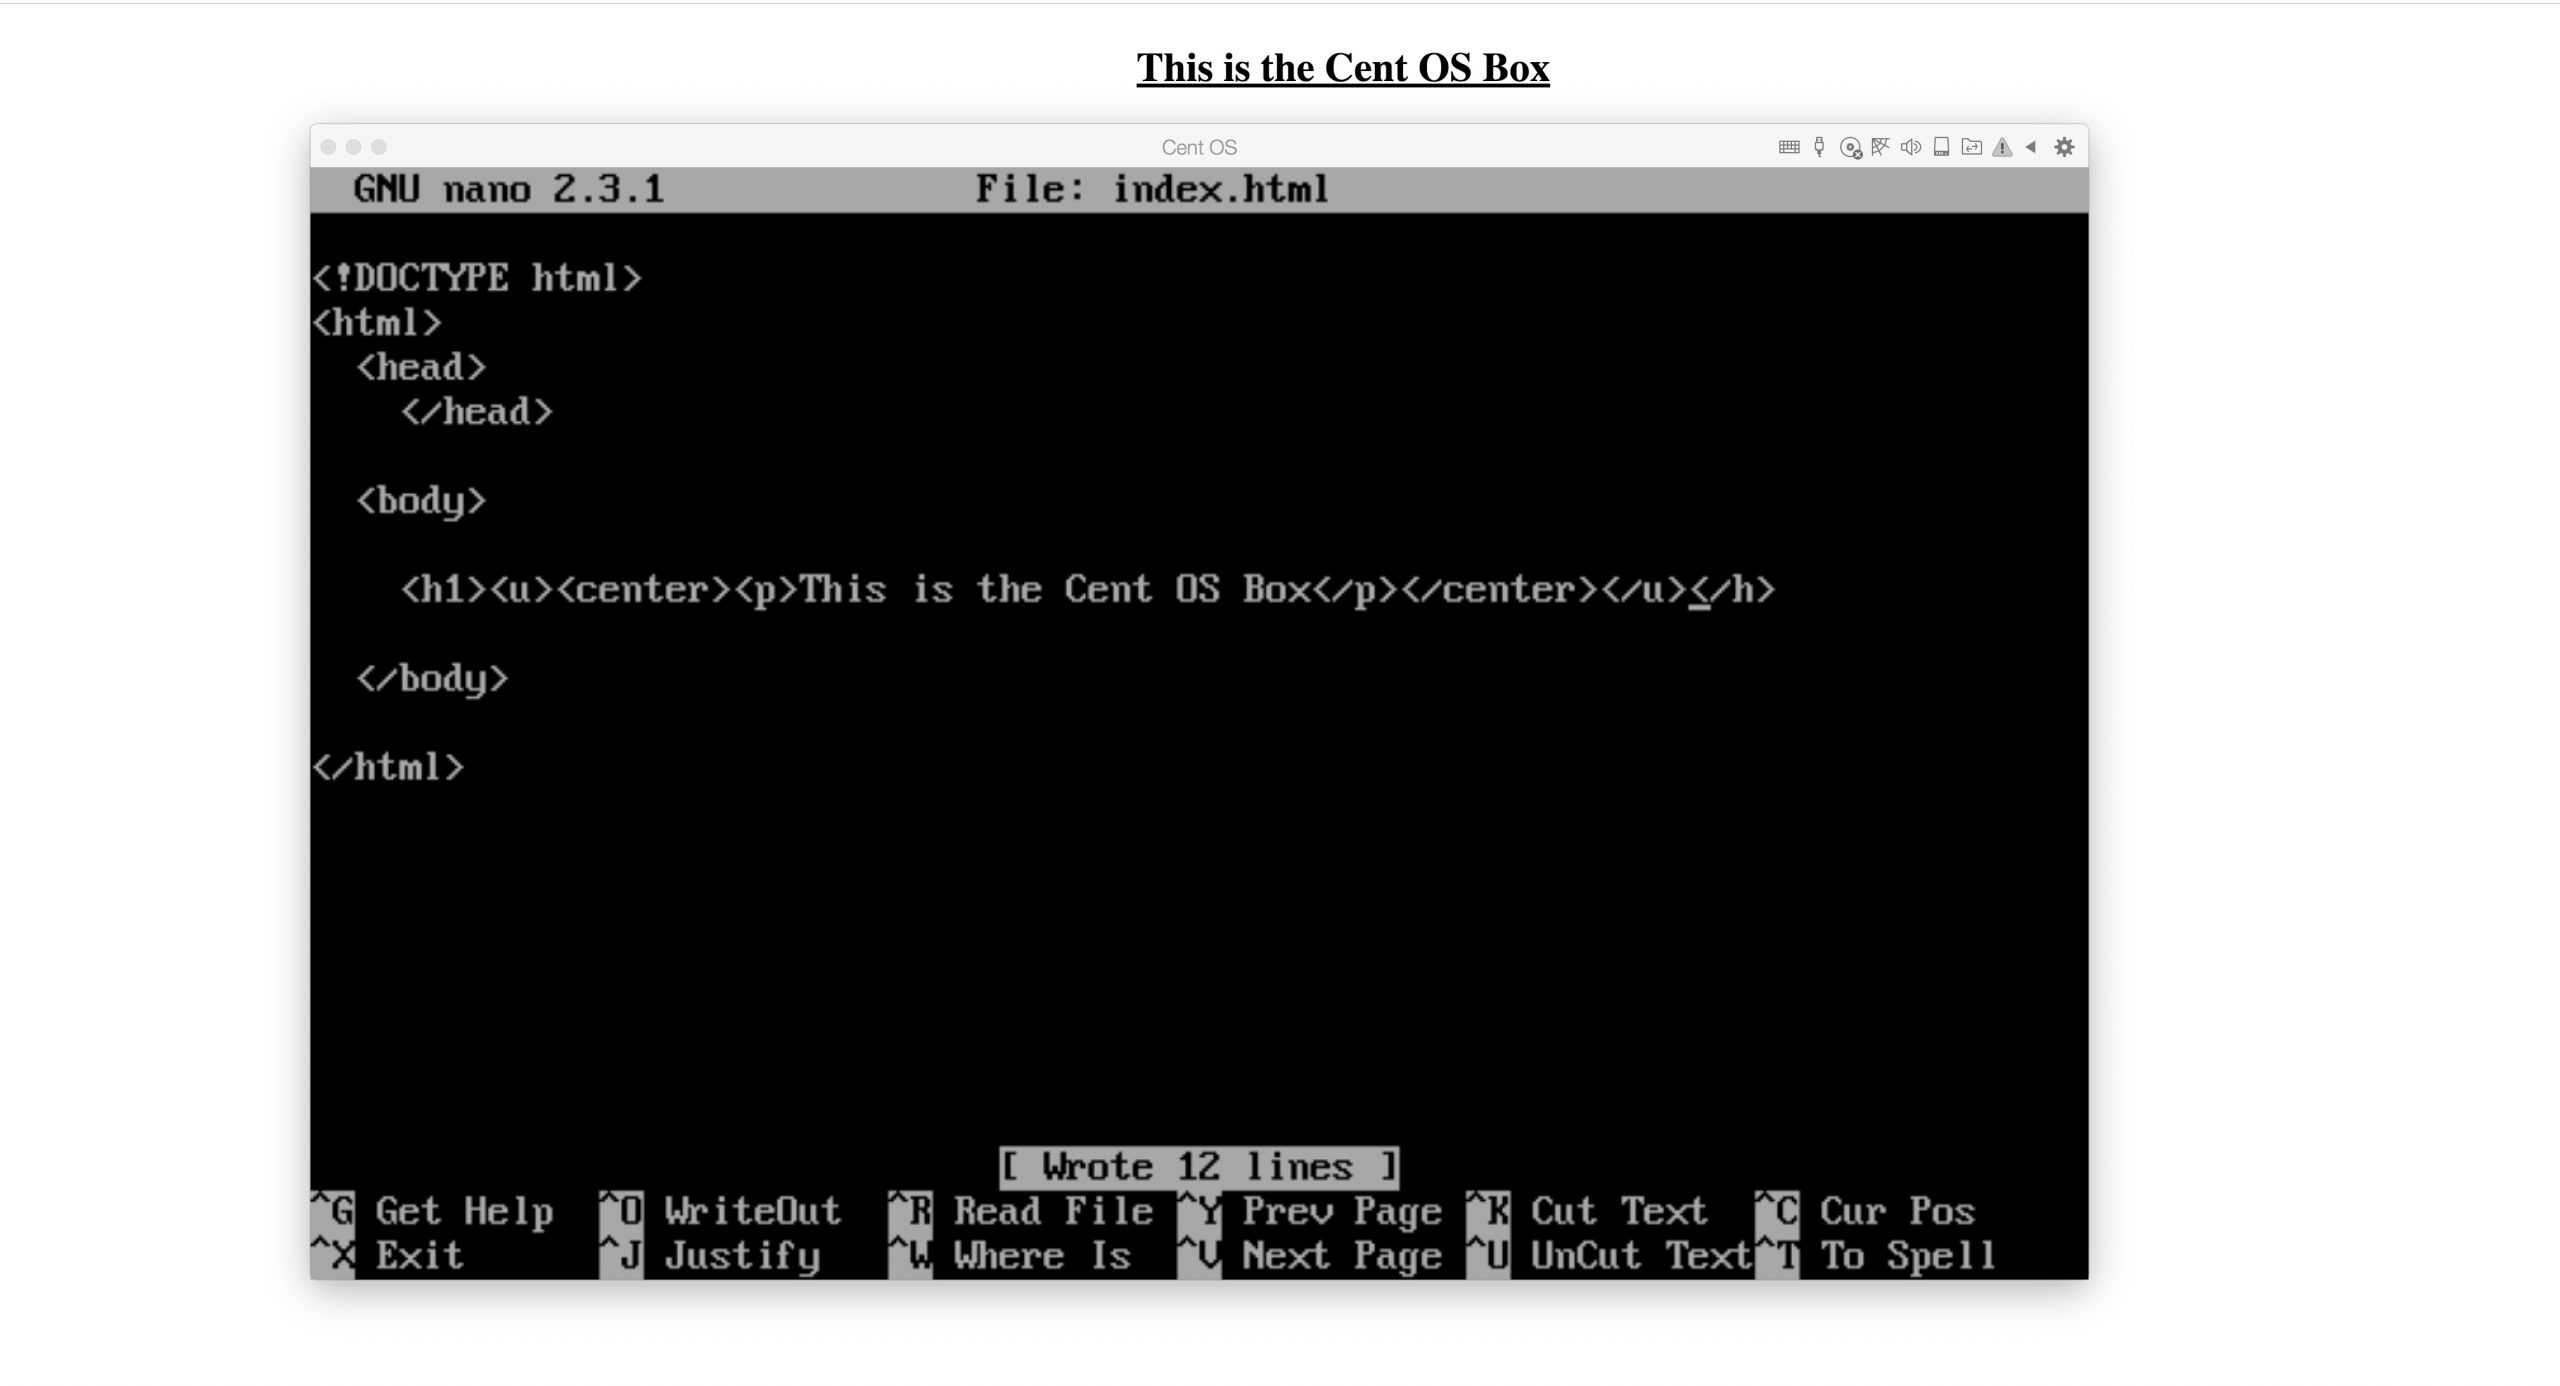Click the CD/DVD drive icon

click(1851, 147)
